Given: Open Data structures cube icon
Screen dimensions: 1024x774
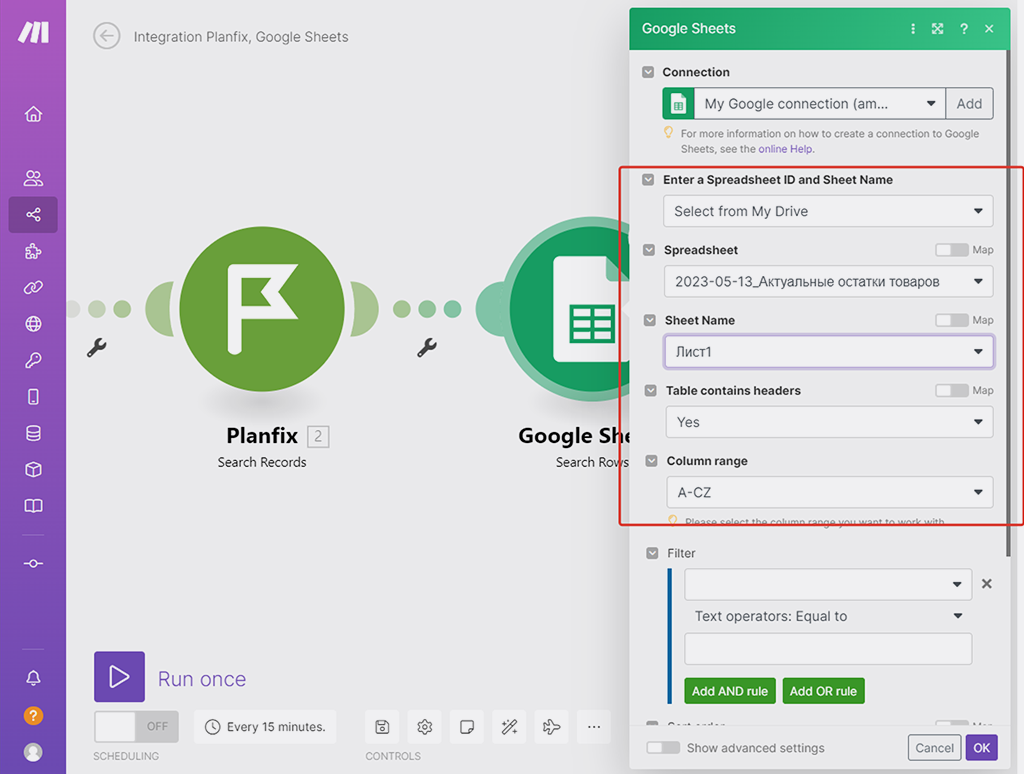Looking at the screenshot, I should pos(33,470).
